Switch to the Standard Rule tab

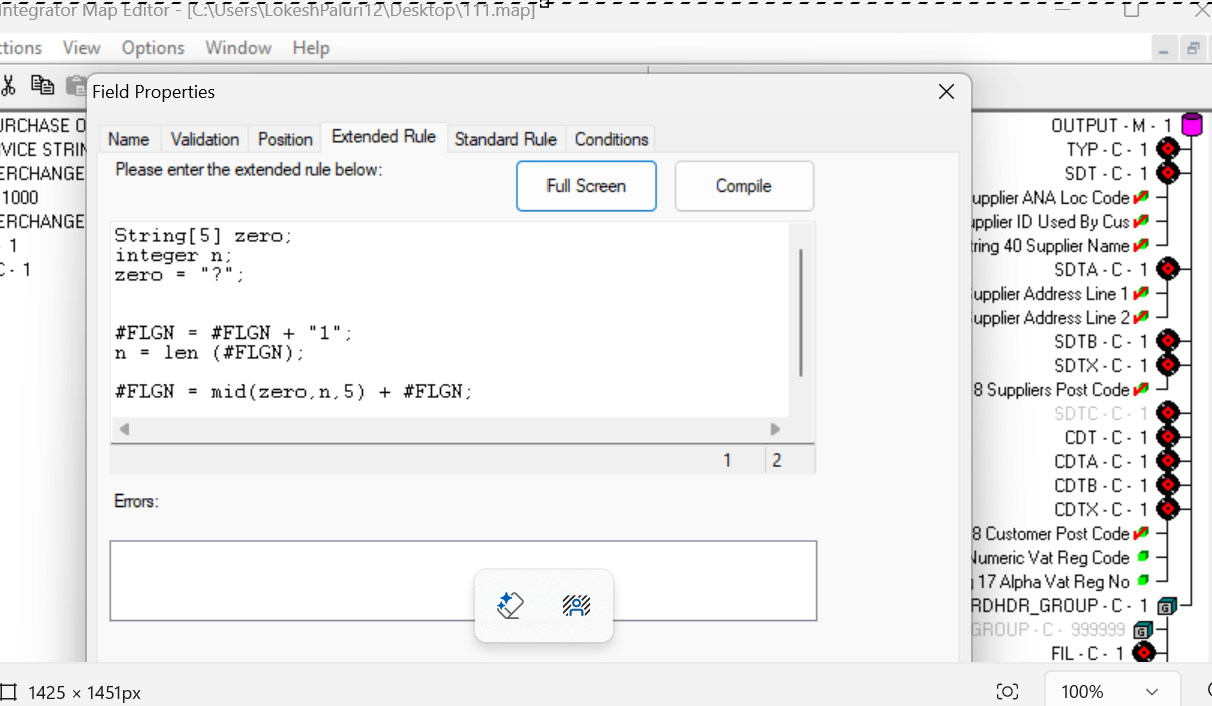[505, 139]
